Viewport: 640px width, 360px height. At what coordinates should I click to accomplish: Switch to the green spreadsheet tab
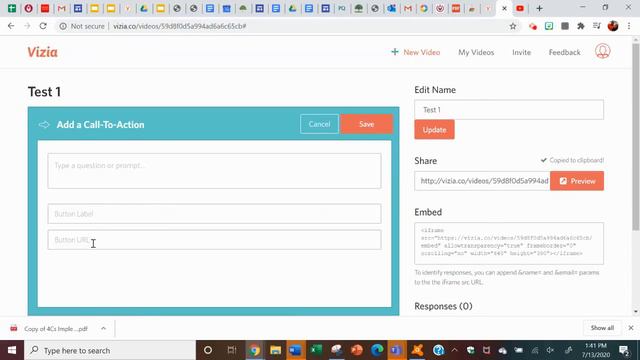coord(12,8)
